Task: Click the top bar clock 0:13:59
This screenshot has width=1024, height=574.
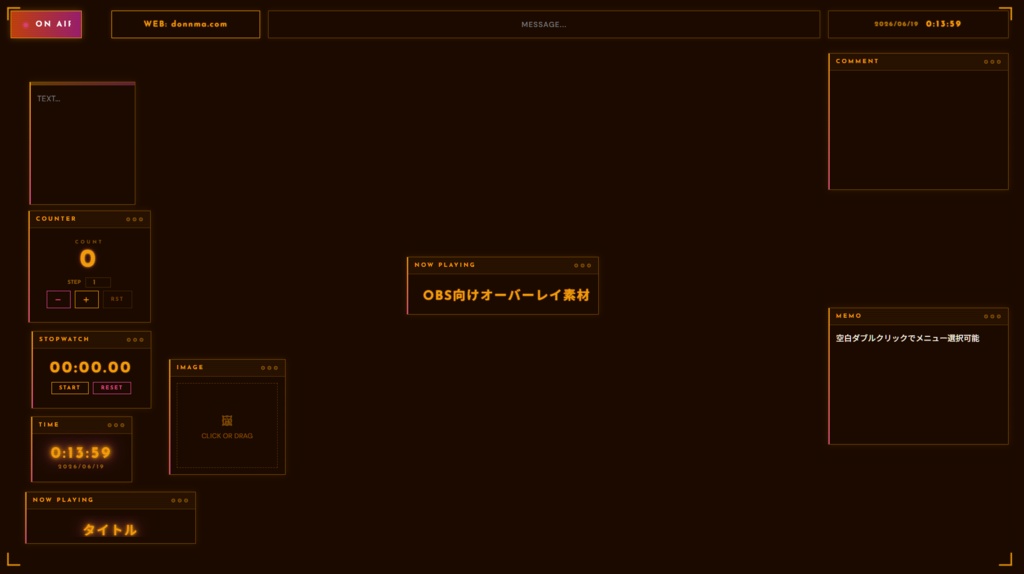Action: coord(943,24)
